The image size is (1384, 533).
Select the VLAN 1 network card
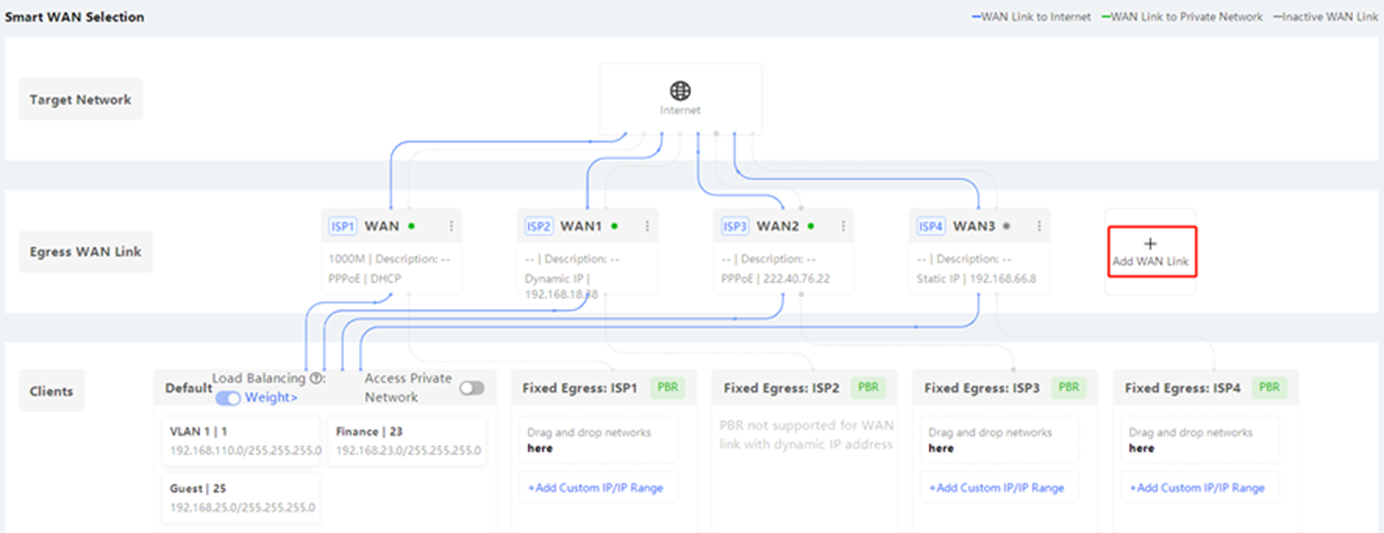pyautogui.click(x=241, y=441)
